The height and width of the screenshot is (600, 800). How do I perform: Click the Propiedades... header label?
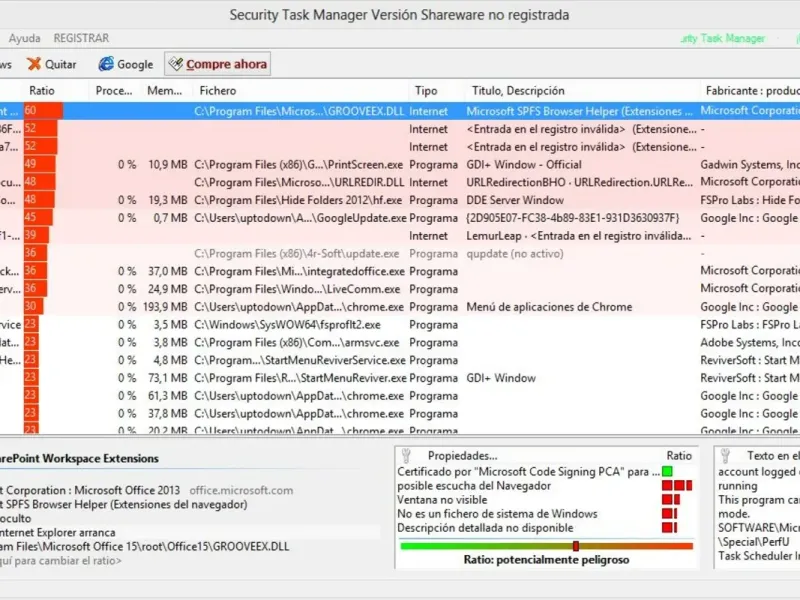462,456
